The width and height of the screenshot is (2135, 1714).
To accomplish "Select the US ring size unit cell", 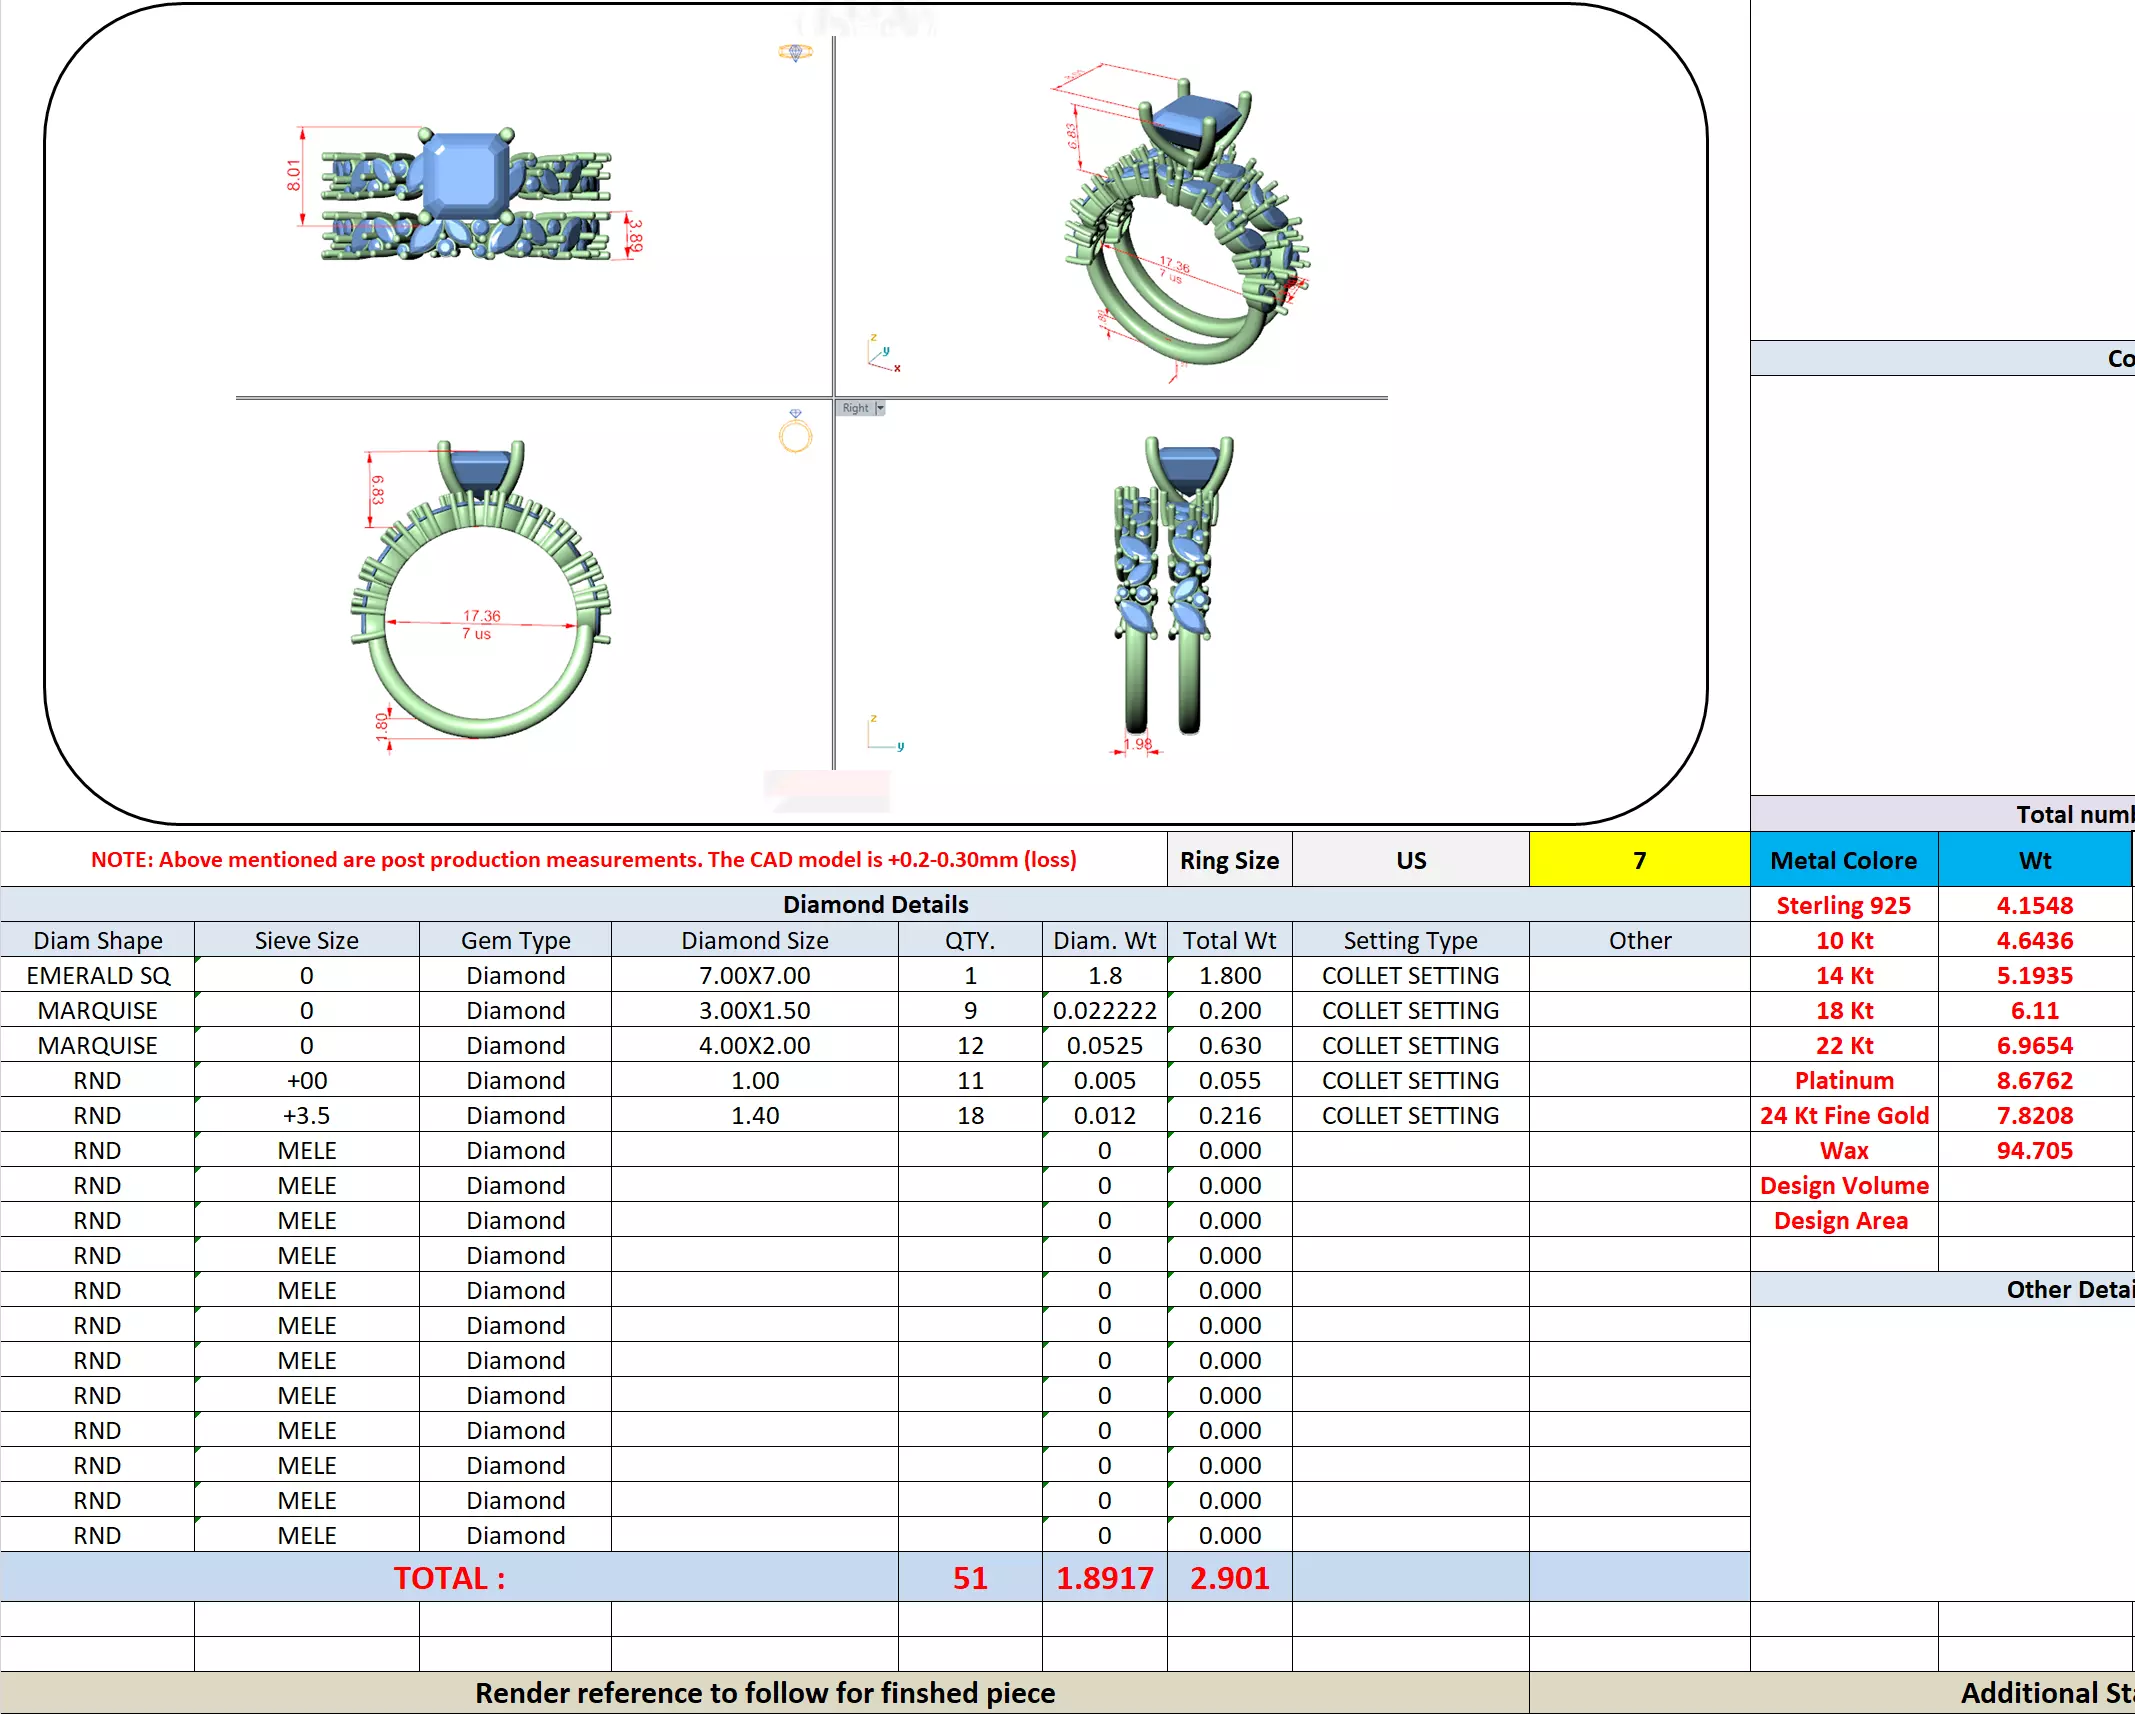I will tap(1410, 860).
